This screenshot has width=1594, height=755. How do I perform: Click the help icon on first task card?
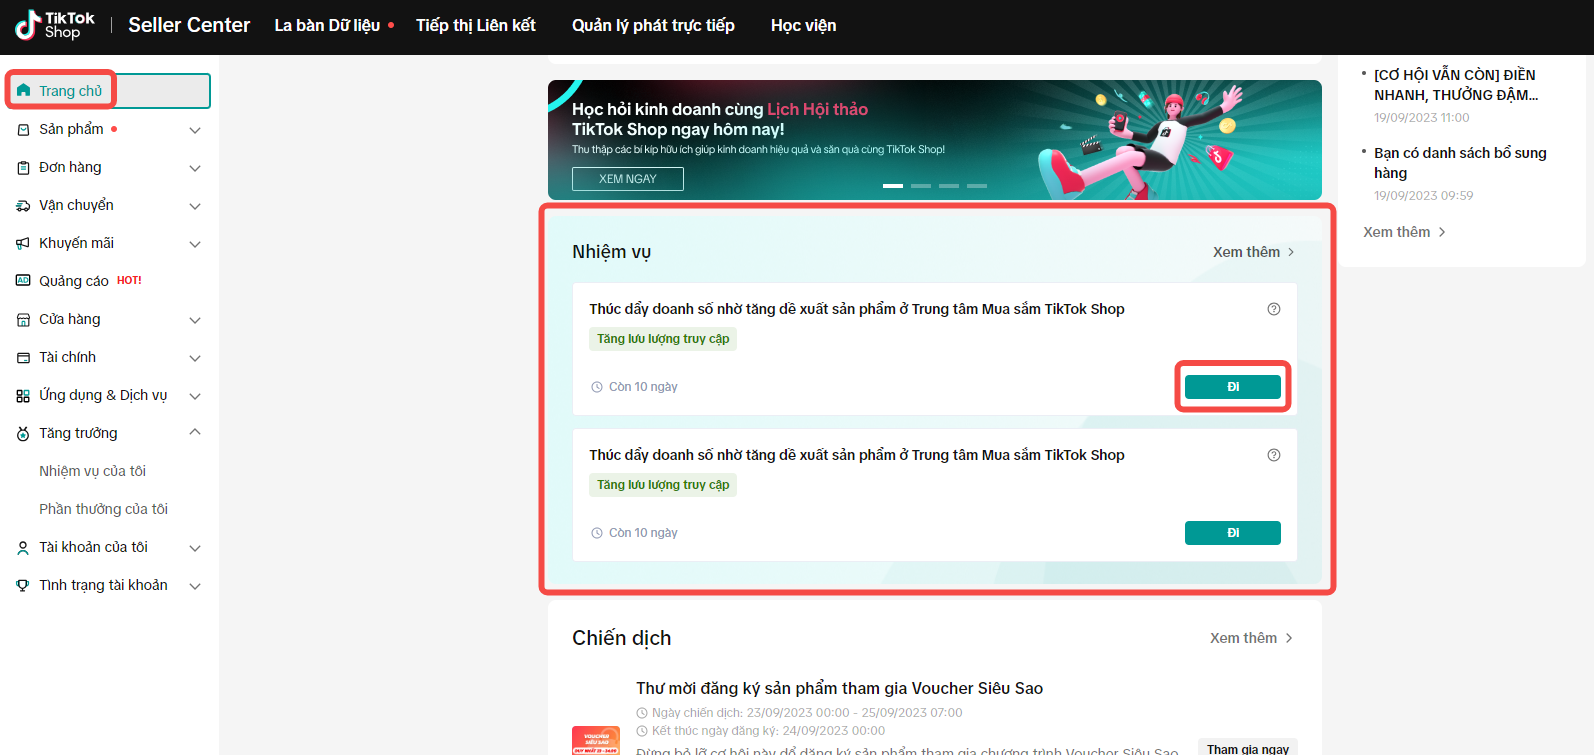click(x=1274, y=309)
